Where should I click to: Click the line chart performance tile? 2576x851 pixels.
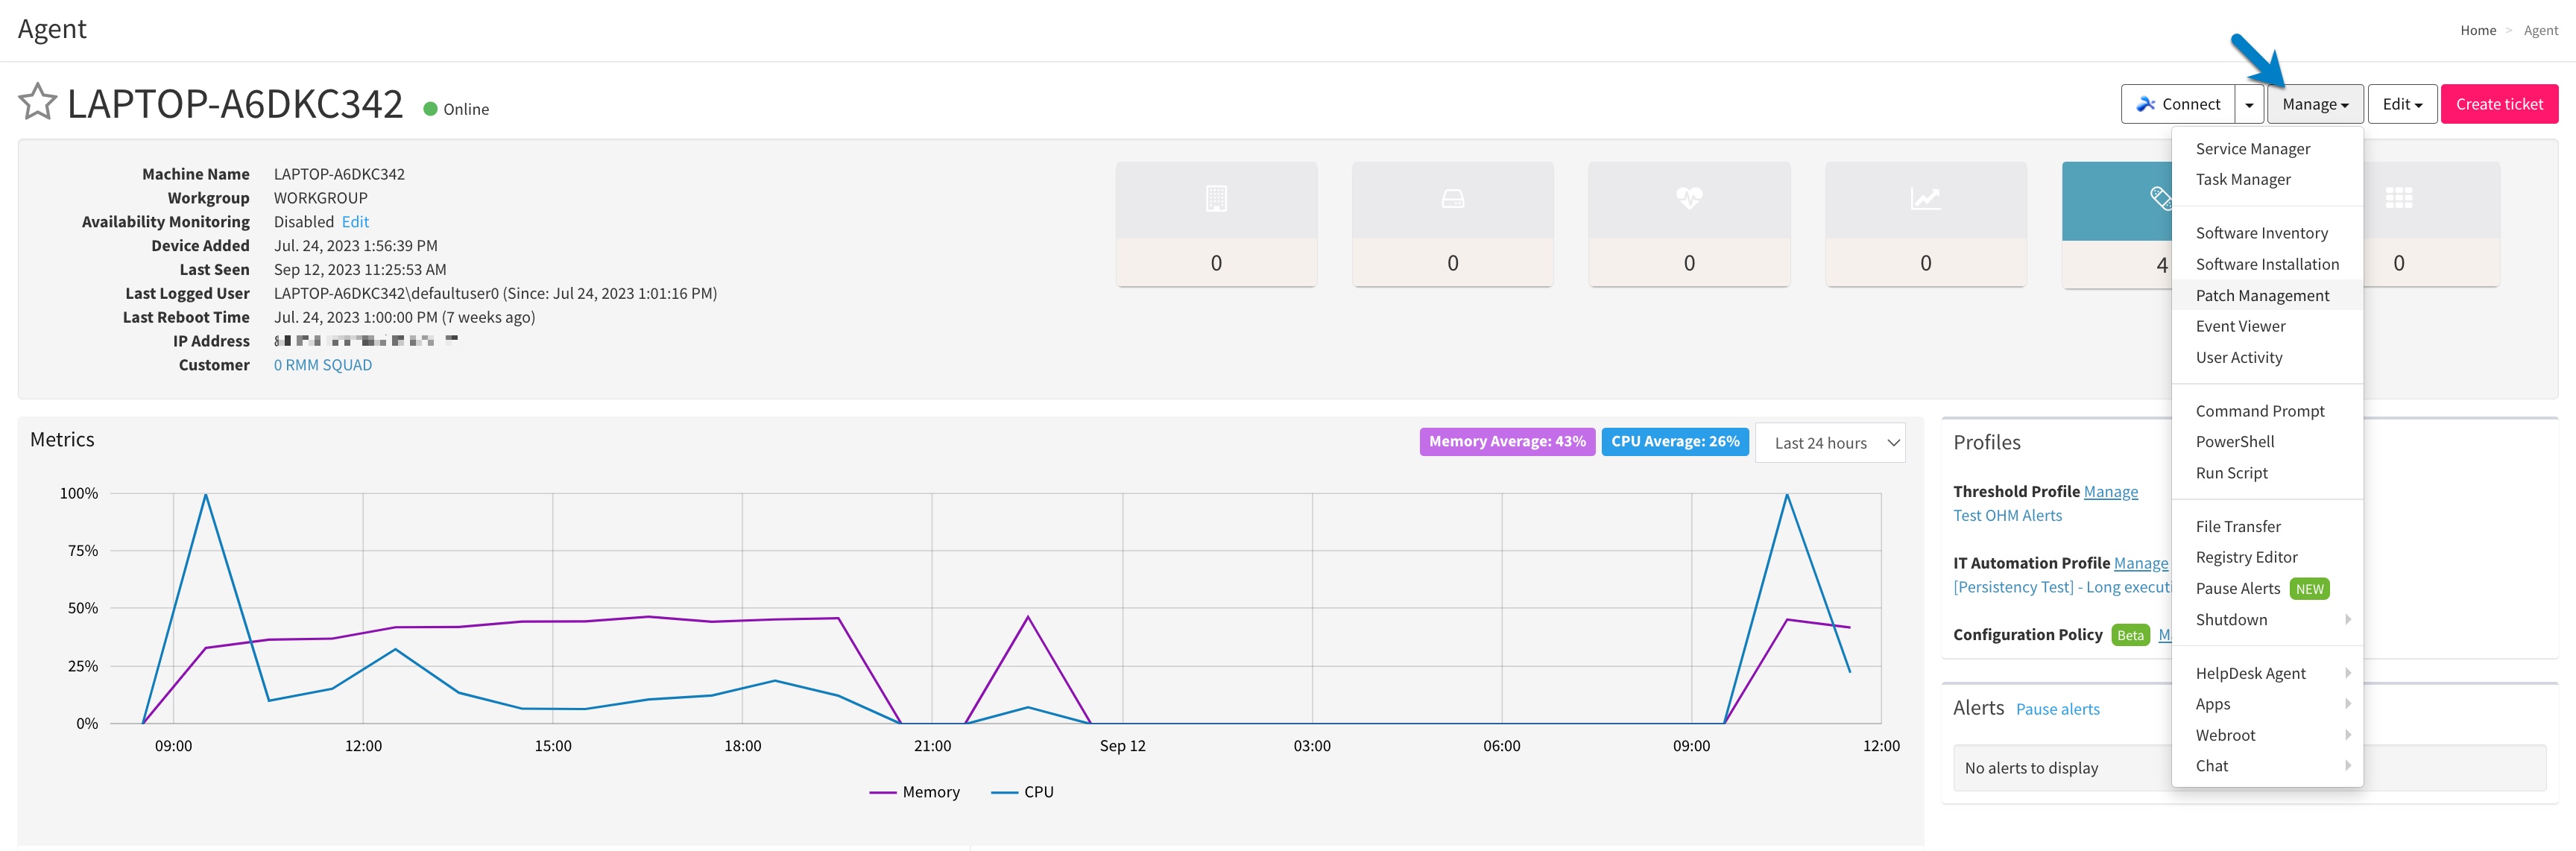pyautogui.click(x=1925, y=199)
